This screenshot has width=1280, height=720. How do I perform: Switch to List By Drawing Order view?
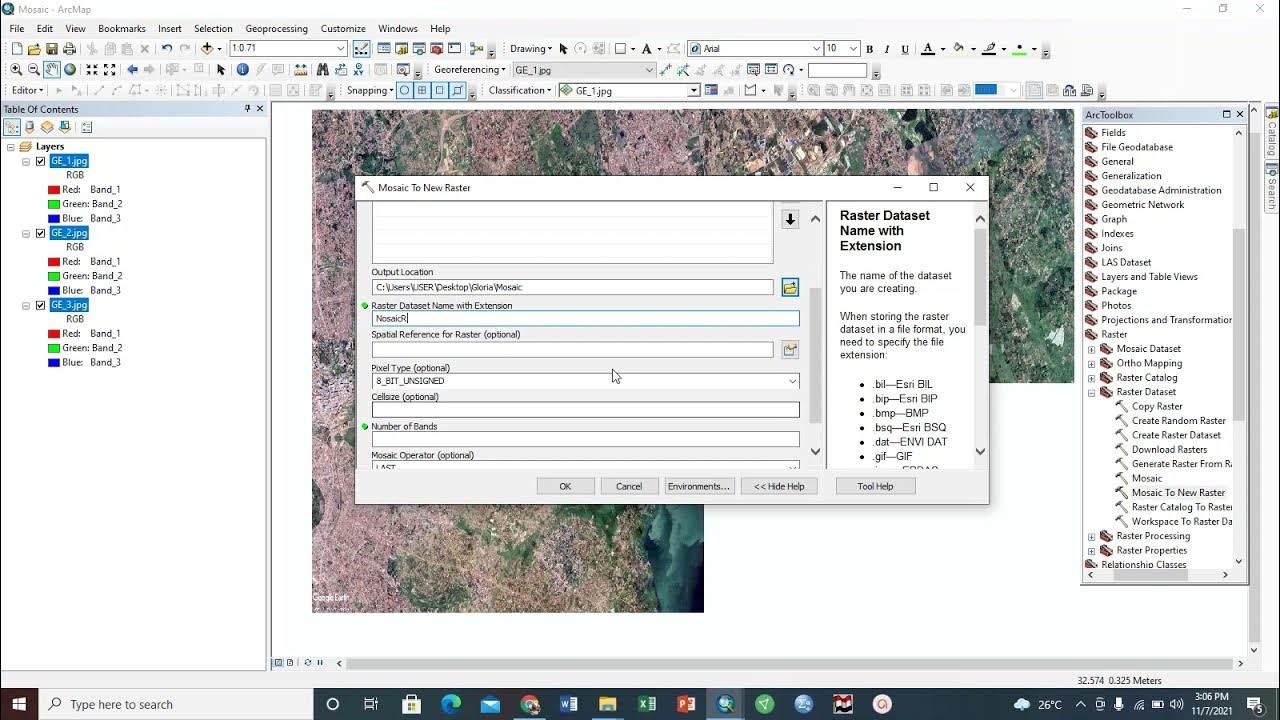12,127
